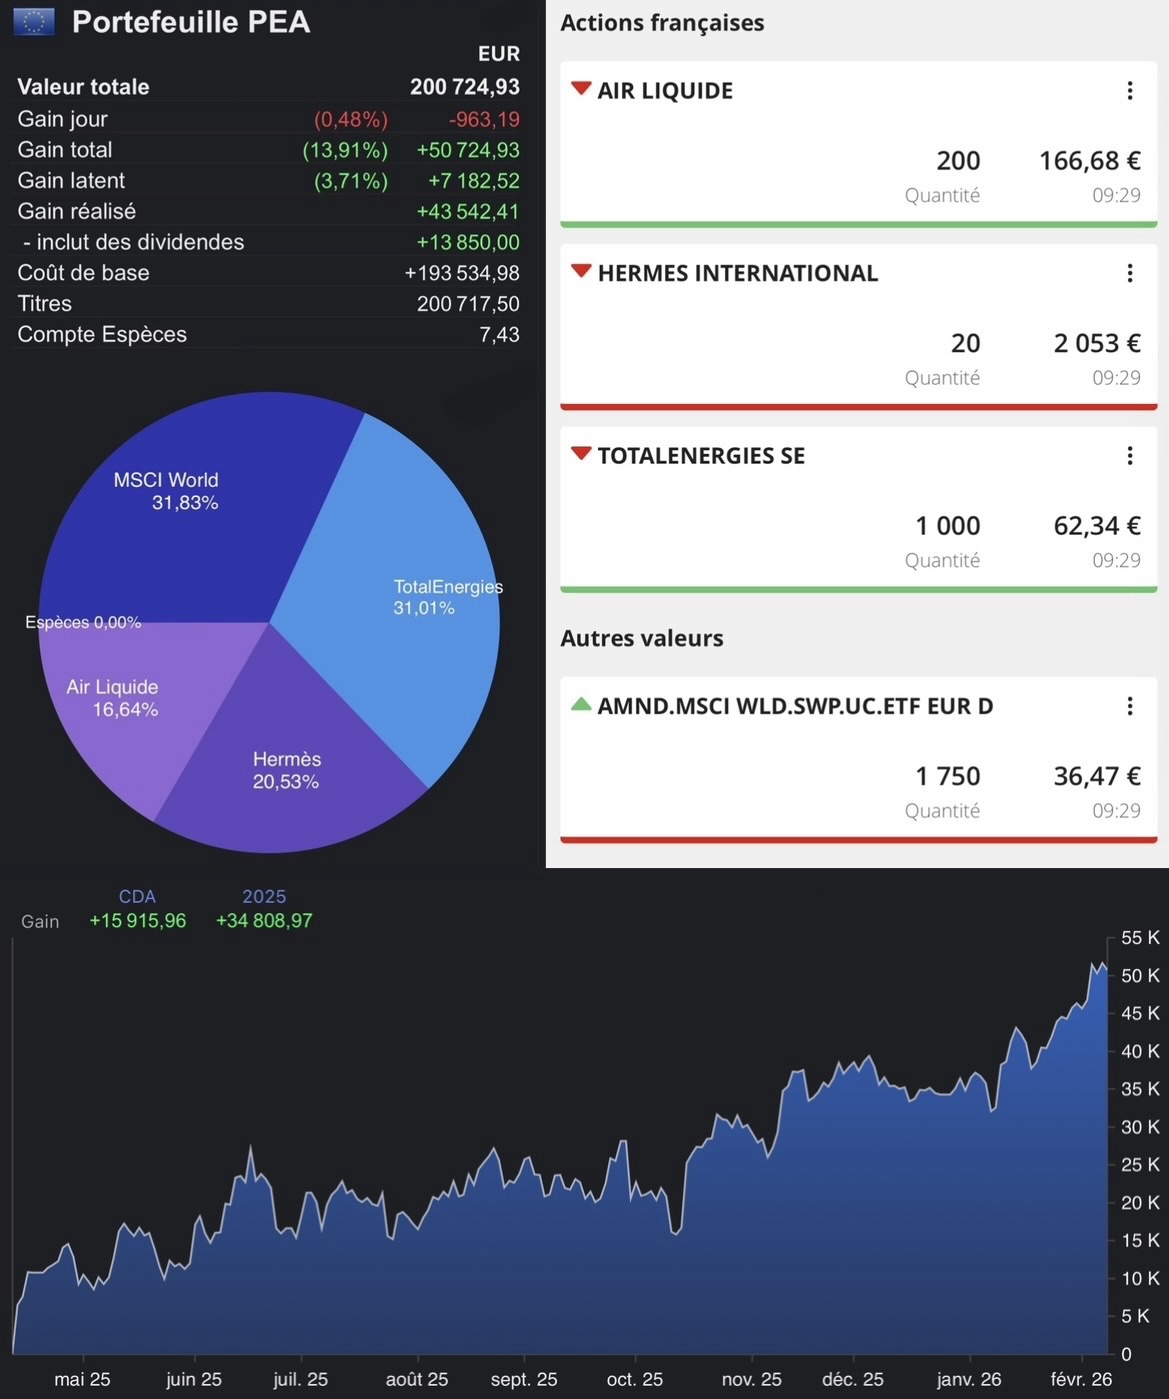Select the CDA gain period

(x=137, y=897)
